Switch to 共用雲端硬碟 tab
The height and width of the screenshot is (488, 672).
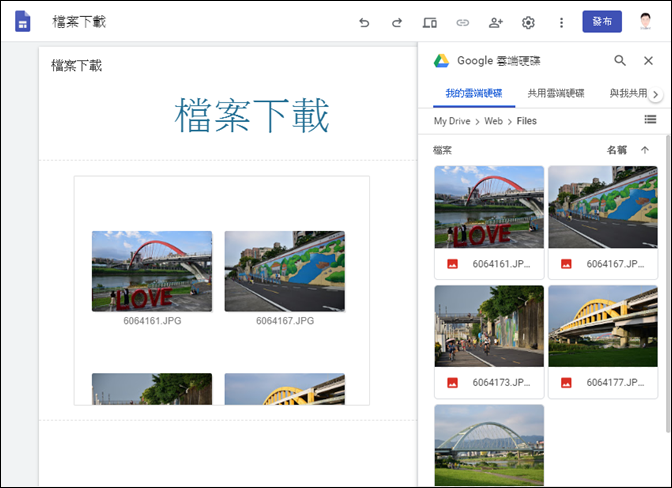coord(555,93)
